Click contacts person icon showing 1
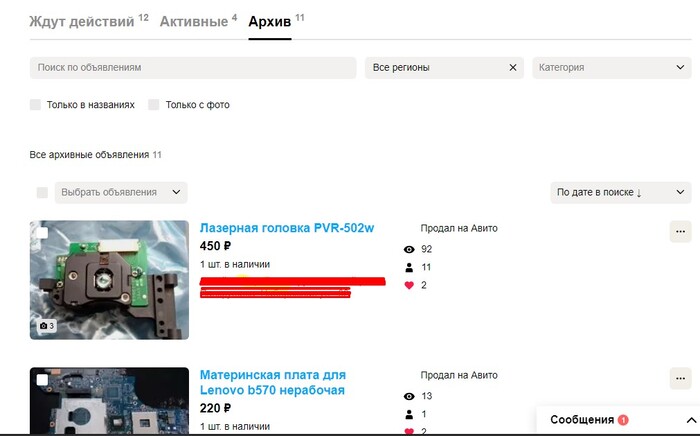Screen dimensions: 700x436 tap(409, 415)
